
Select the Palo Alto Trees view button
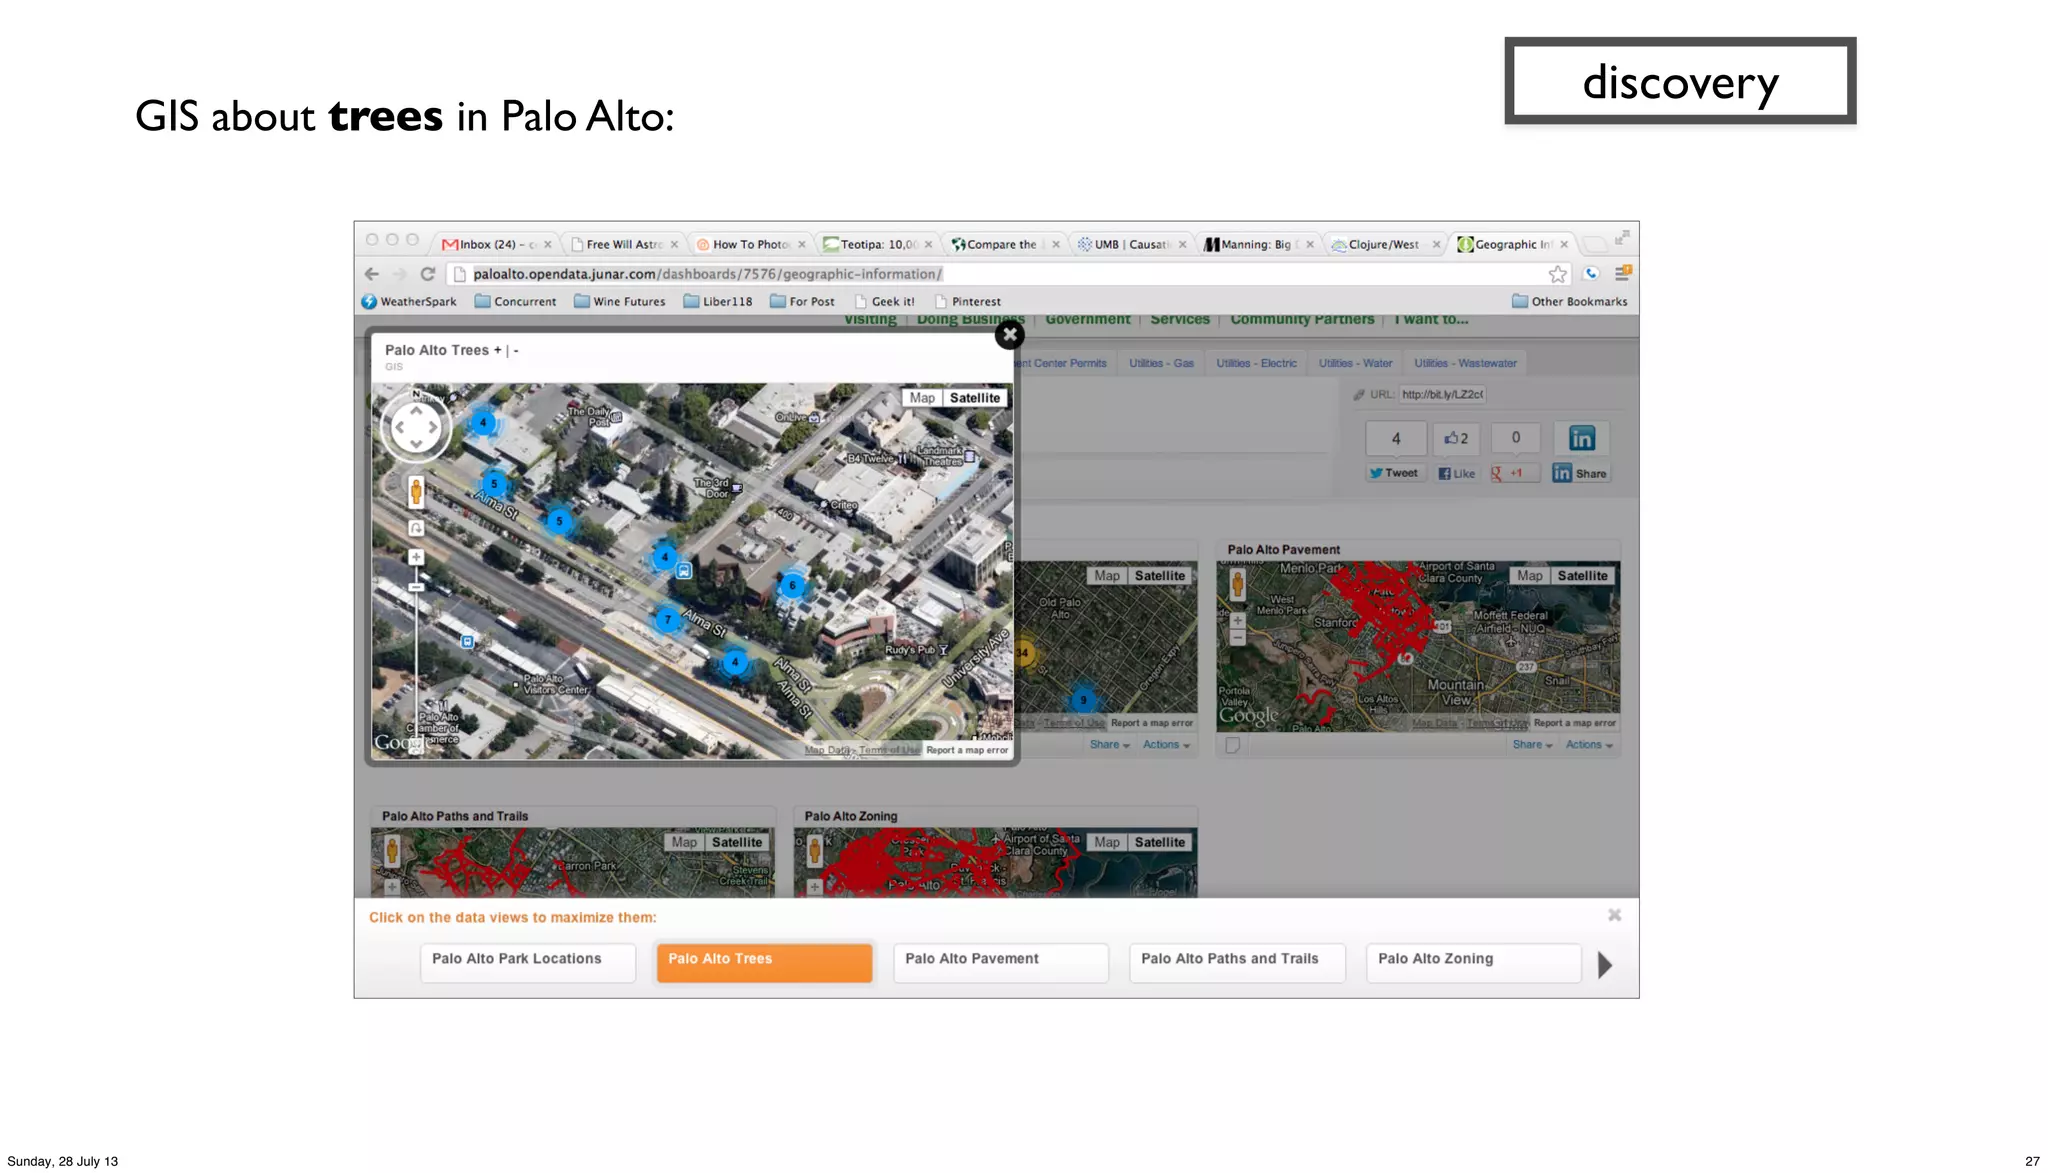tap(764, 962)
